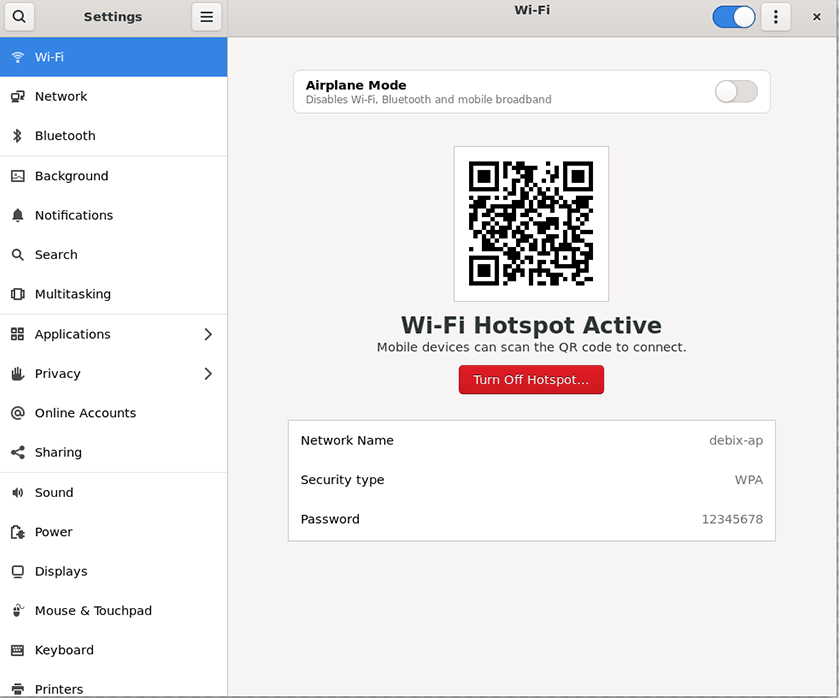
Task: Go to Bluetooth settings
Action: (113, 136)
